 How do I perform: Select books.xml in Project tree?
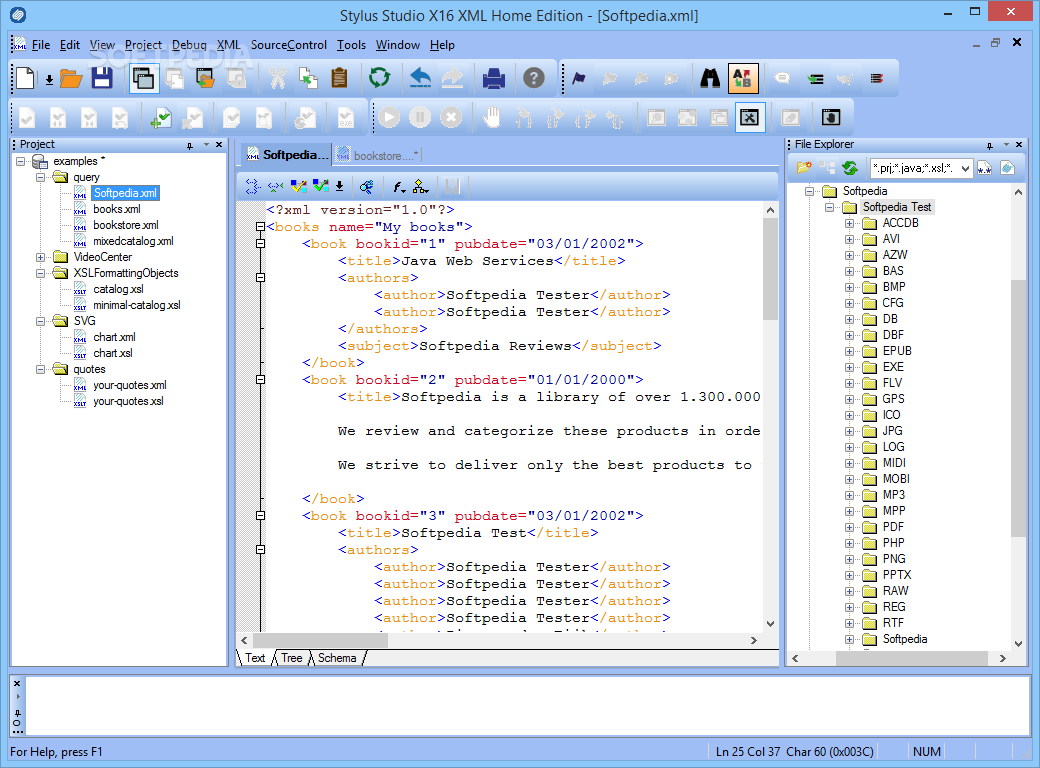[117, 210]
